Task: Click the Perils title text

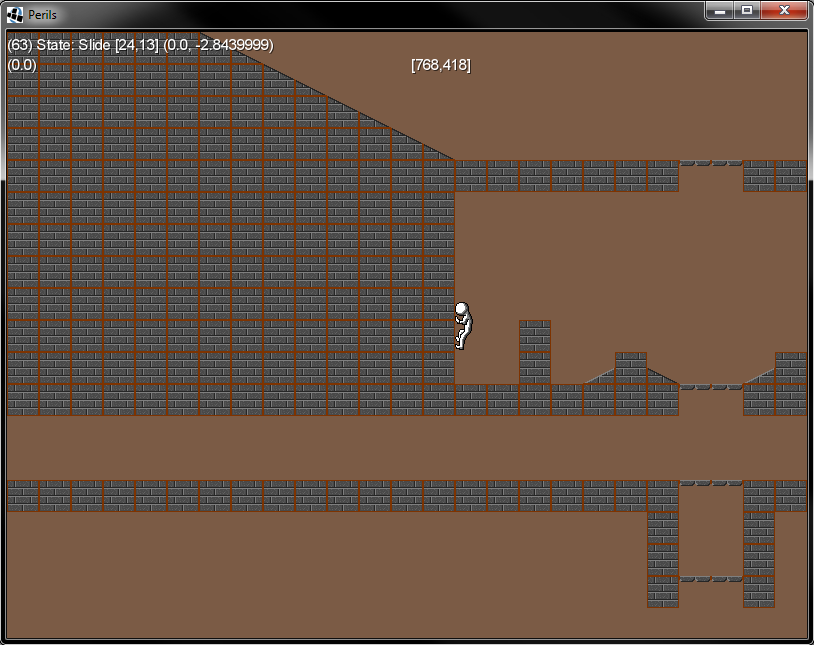Action: [42, 15]
